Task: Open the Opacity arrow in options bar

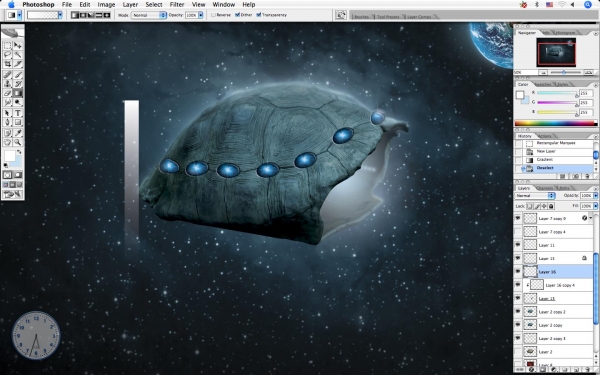Action: coord(201,15)
